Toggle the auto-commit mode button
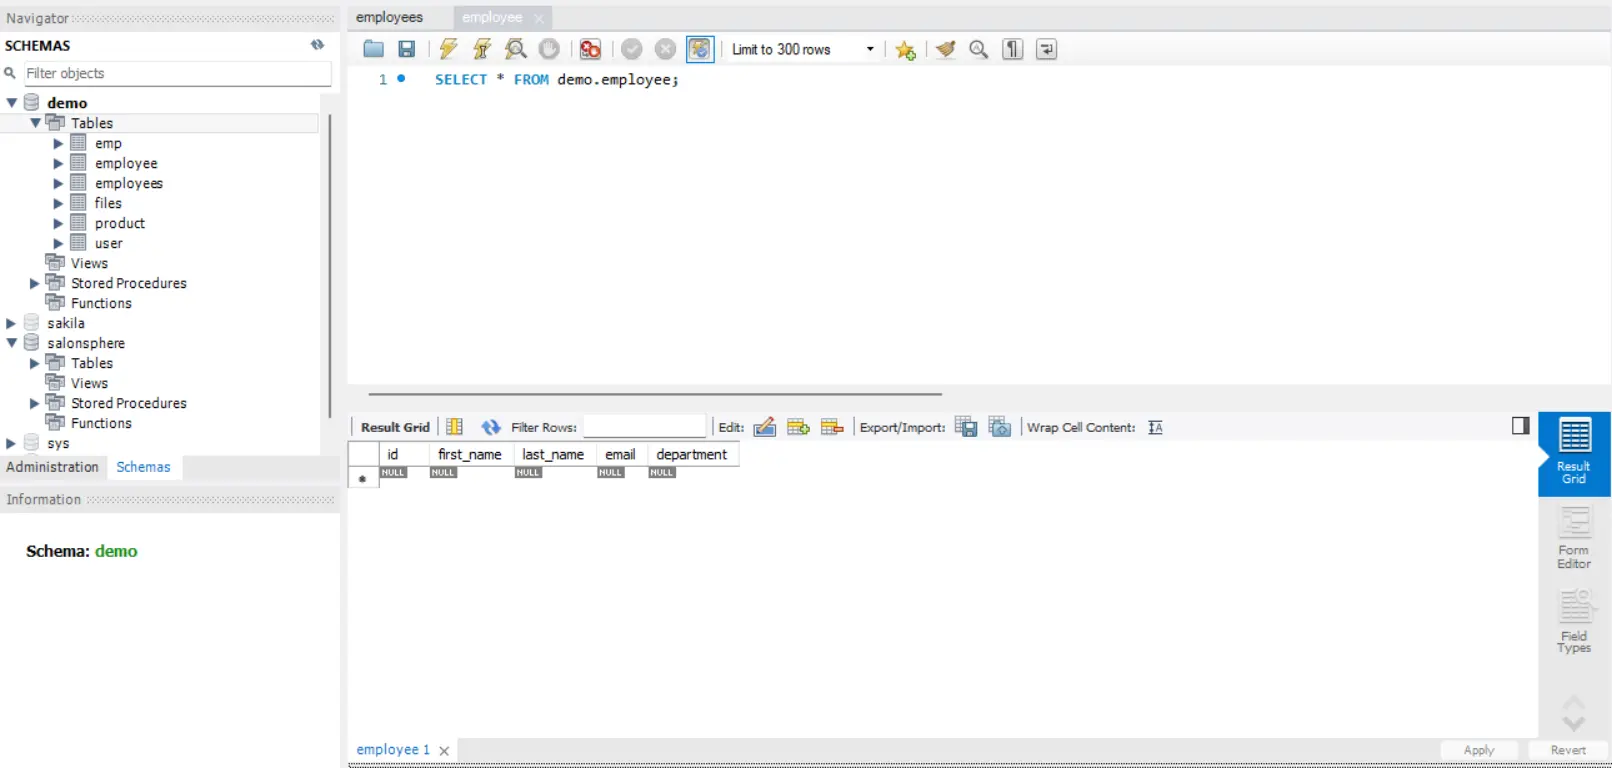 [x=700, y=49]
